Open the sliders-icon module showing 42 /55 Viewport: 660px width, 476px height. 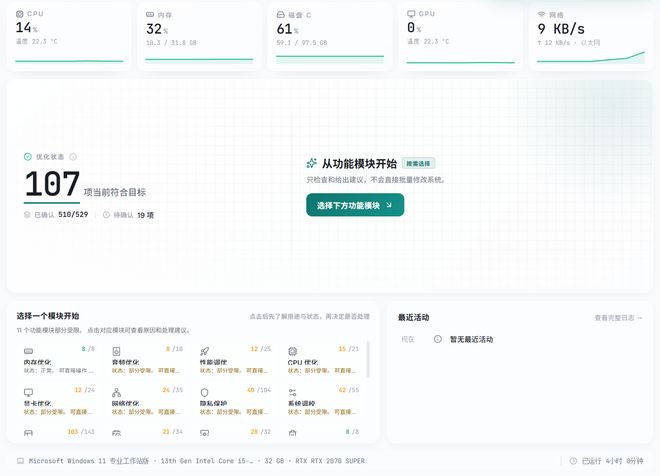tap(293, 392)
